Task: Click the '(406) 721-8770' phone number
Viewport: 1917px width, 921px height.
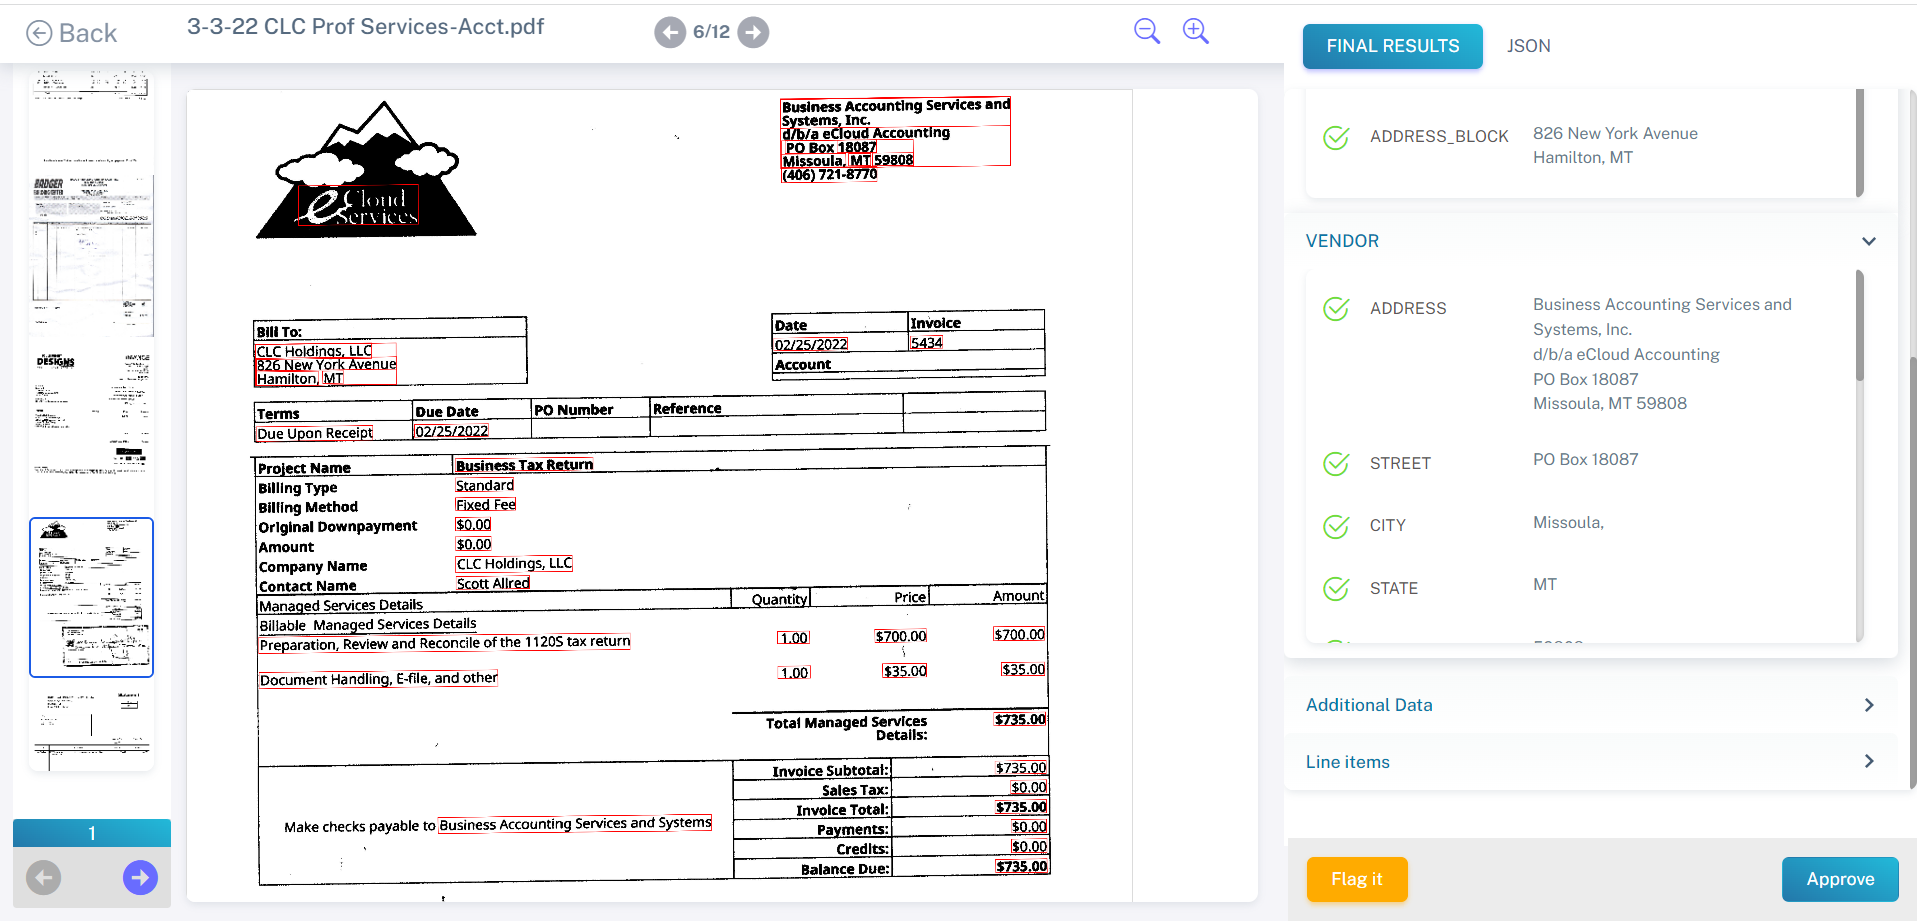Action: coord(829,175)
